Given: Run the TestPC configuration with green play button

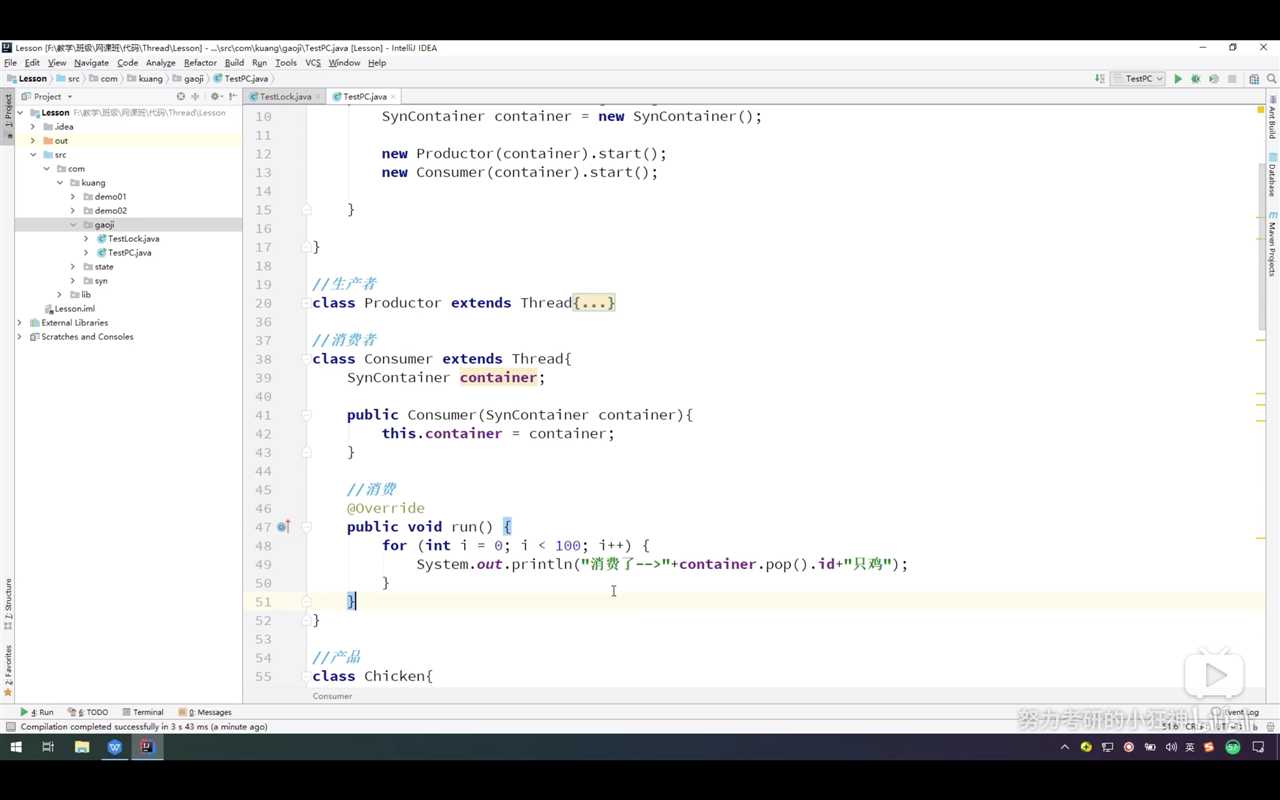Looking at the screenshot, I should (x=1178, y=79).
